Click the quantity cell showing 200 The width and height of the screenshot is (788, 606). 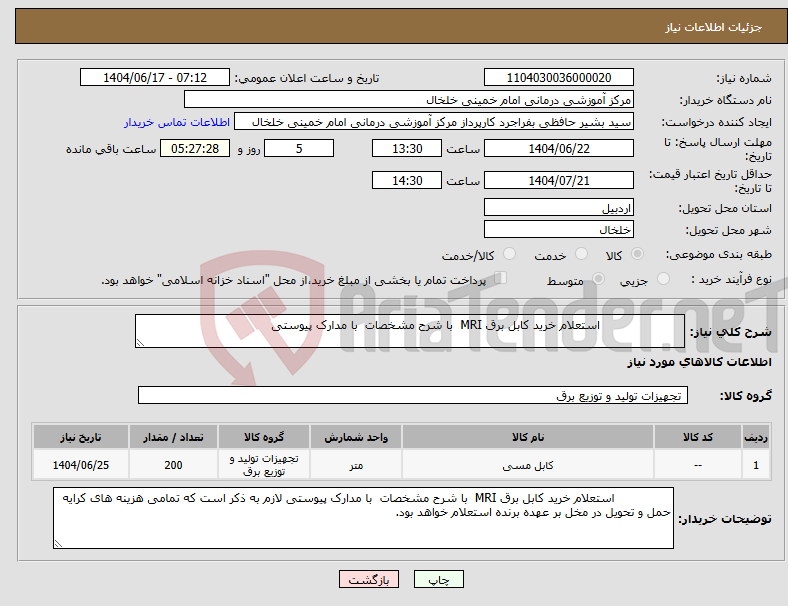[173, 465]
